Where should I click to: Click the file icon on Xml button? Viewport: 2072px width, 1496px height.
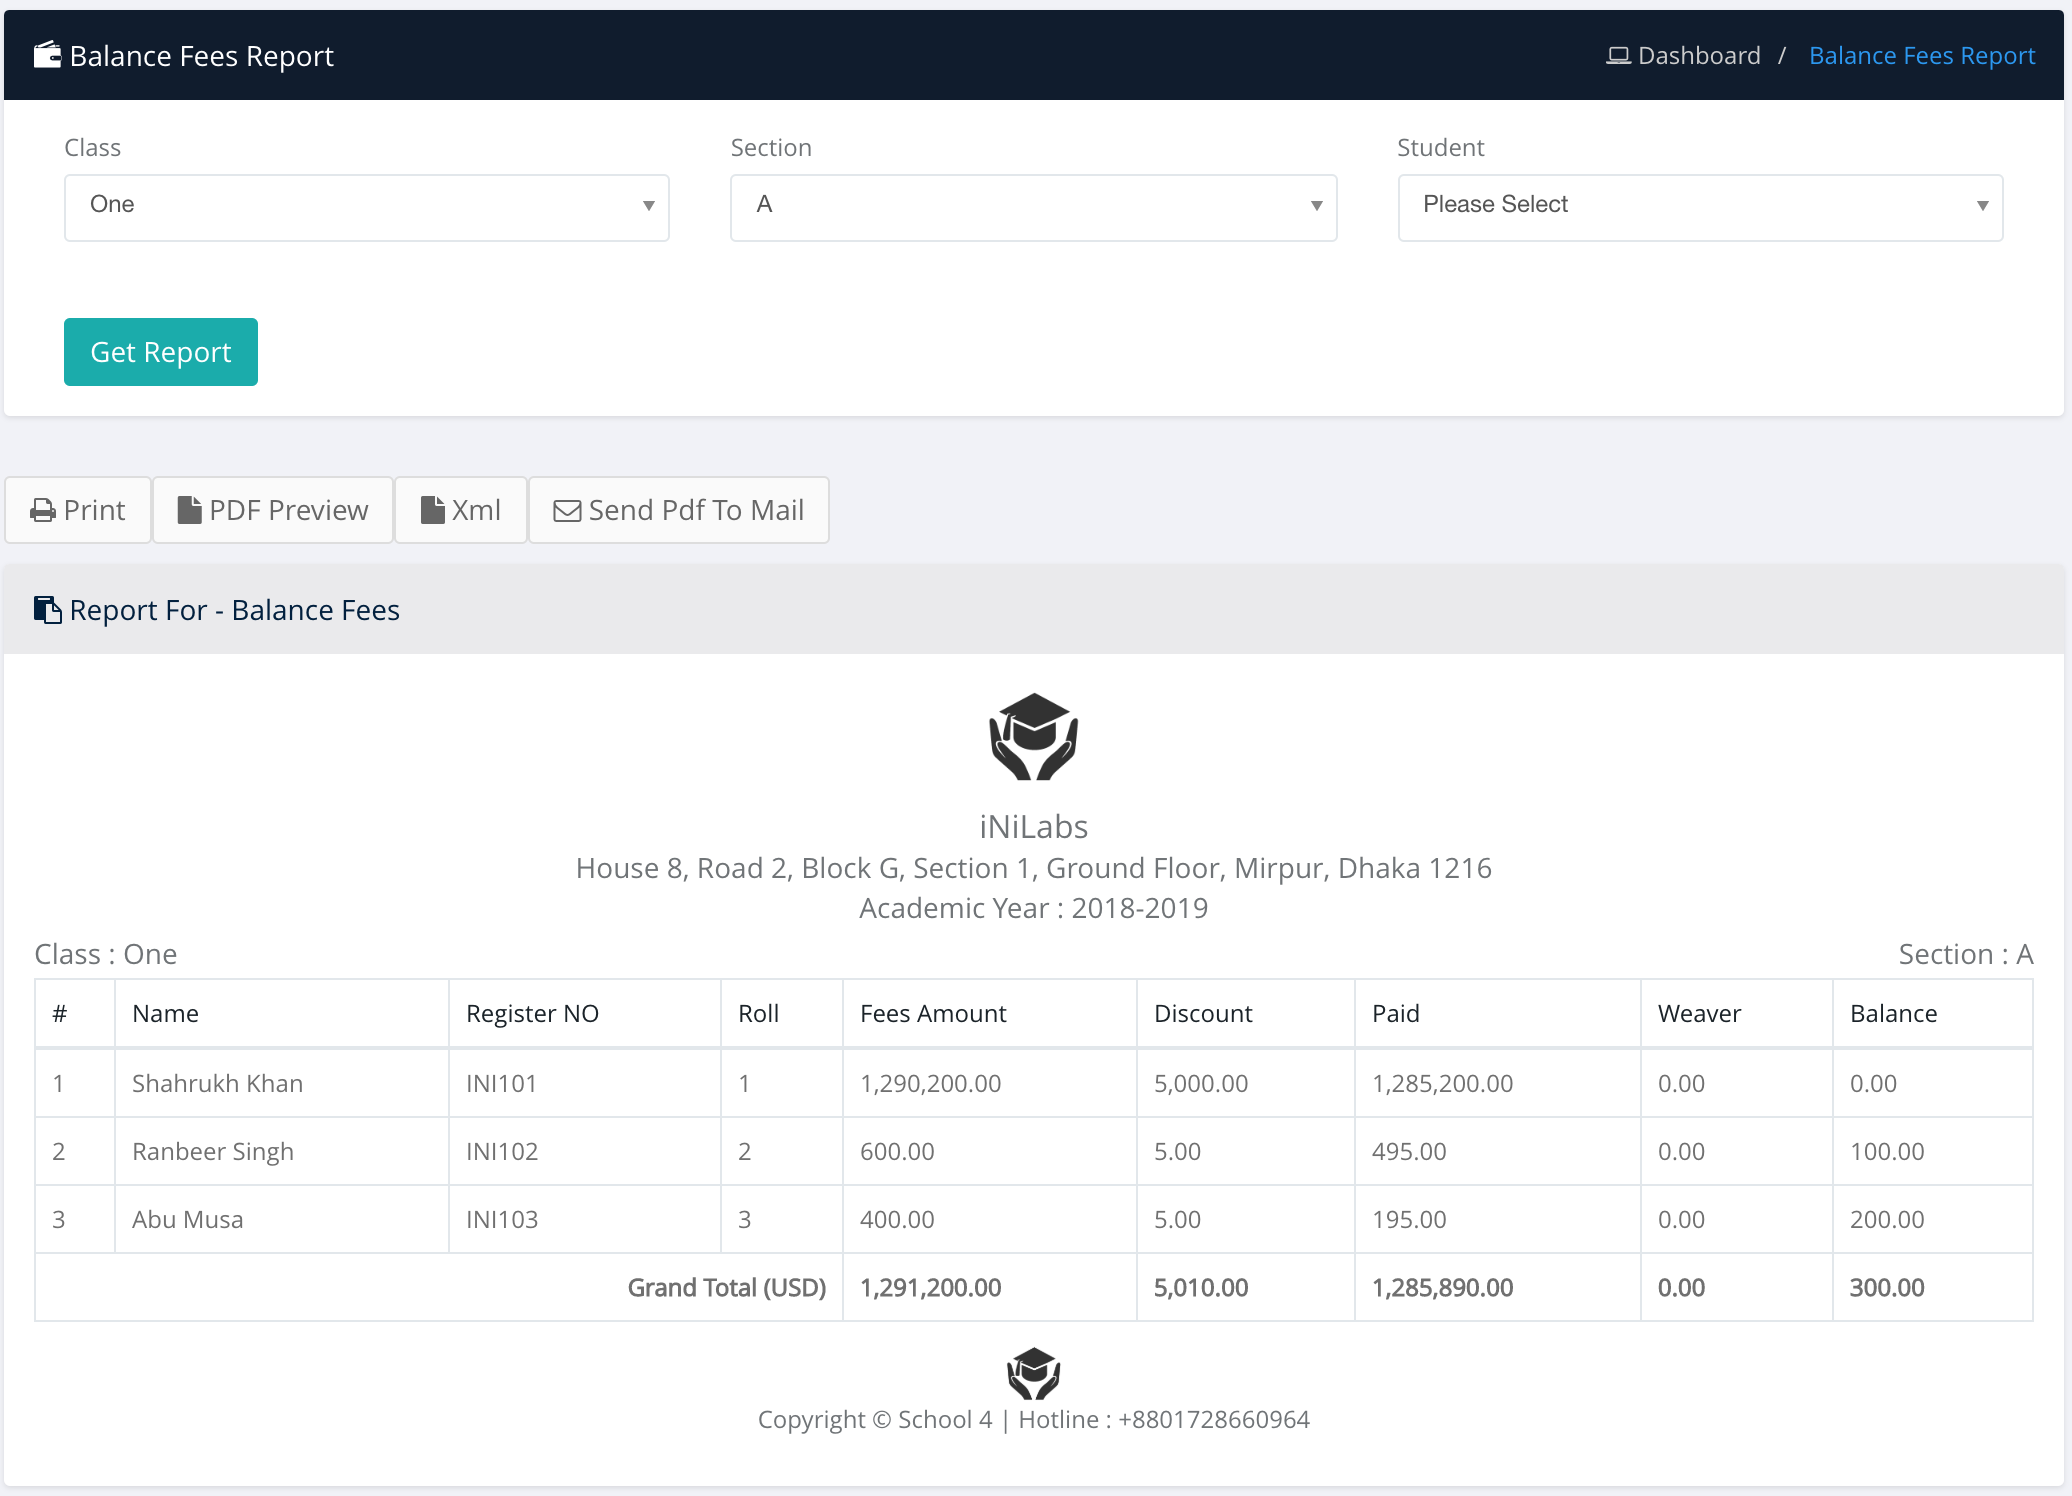click(432, 510)
